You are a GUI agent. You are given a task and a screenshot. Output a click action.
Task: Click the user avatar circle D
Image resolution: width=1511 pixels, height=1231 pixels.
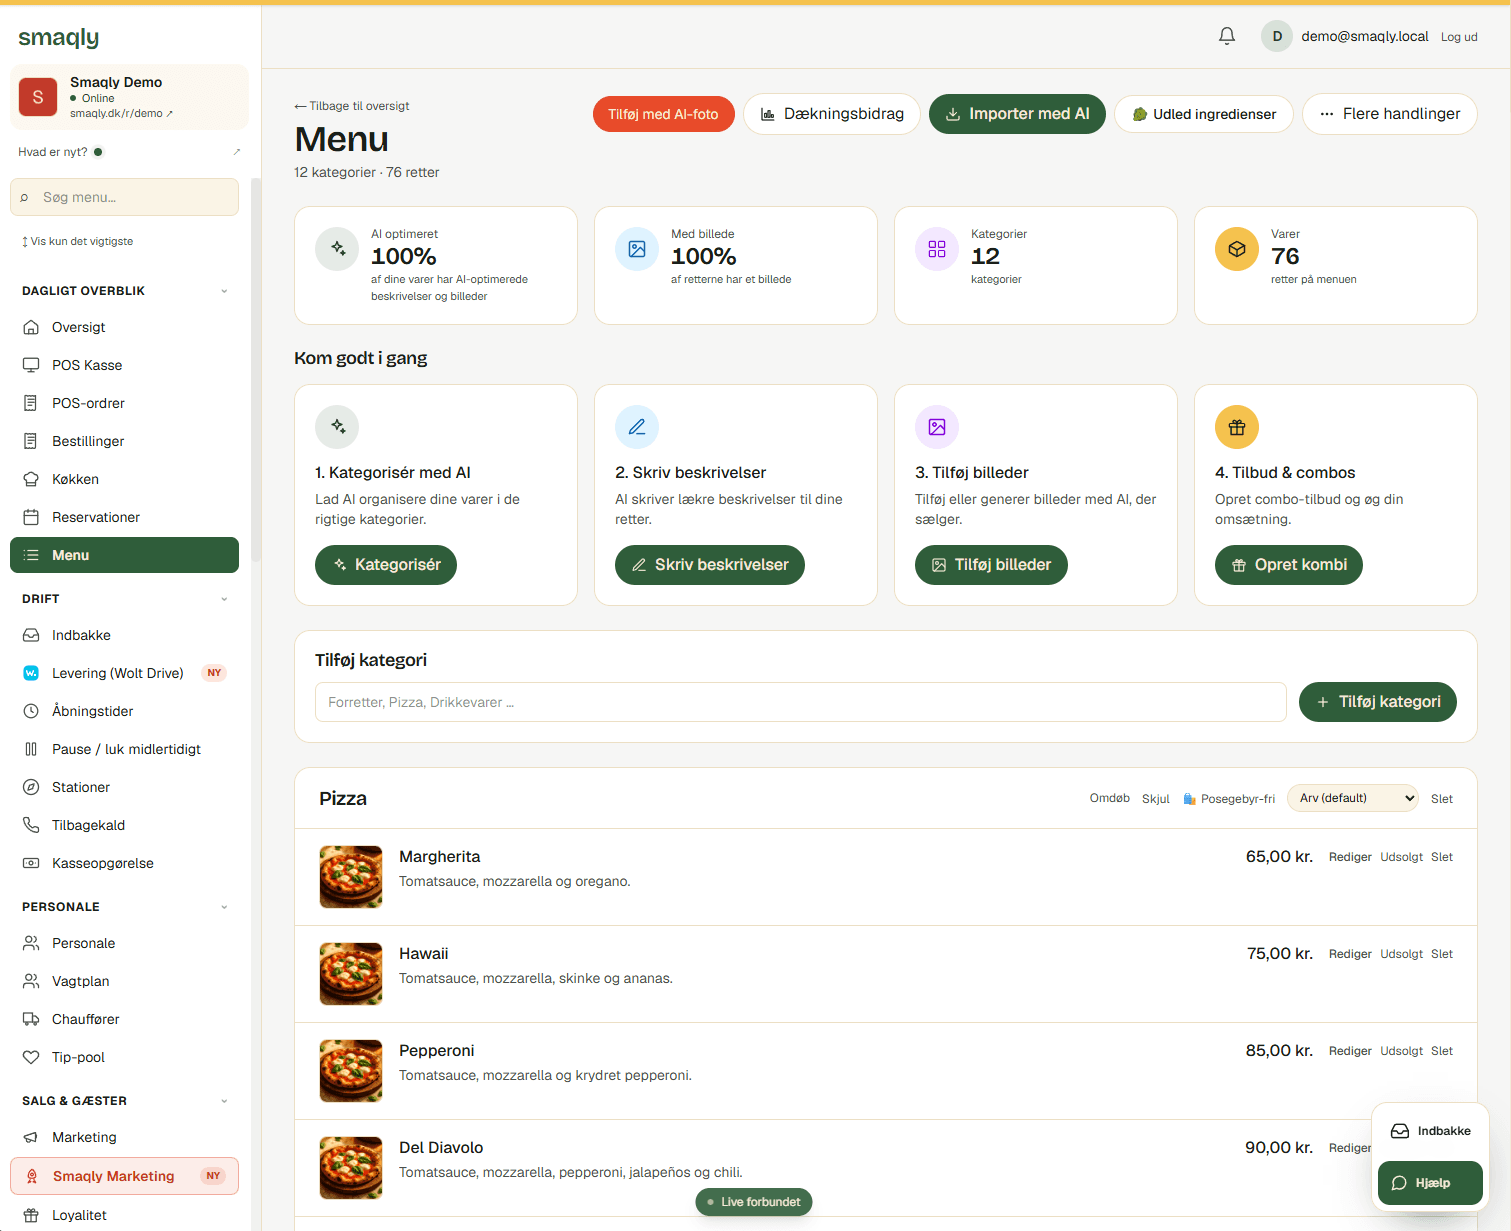point(1277,36)
